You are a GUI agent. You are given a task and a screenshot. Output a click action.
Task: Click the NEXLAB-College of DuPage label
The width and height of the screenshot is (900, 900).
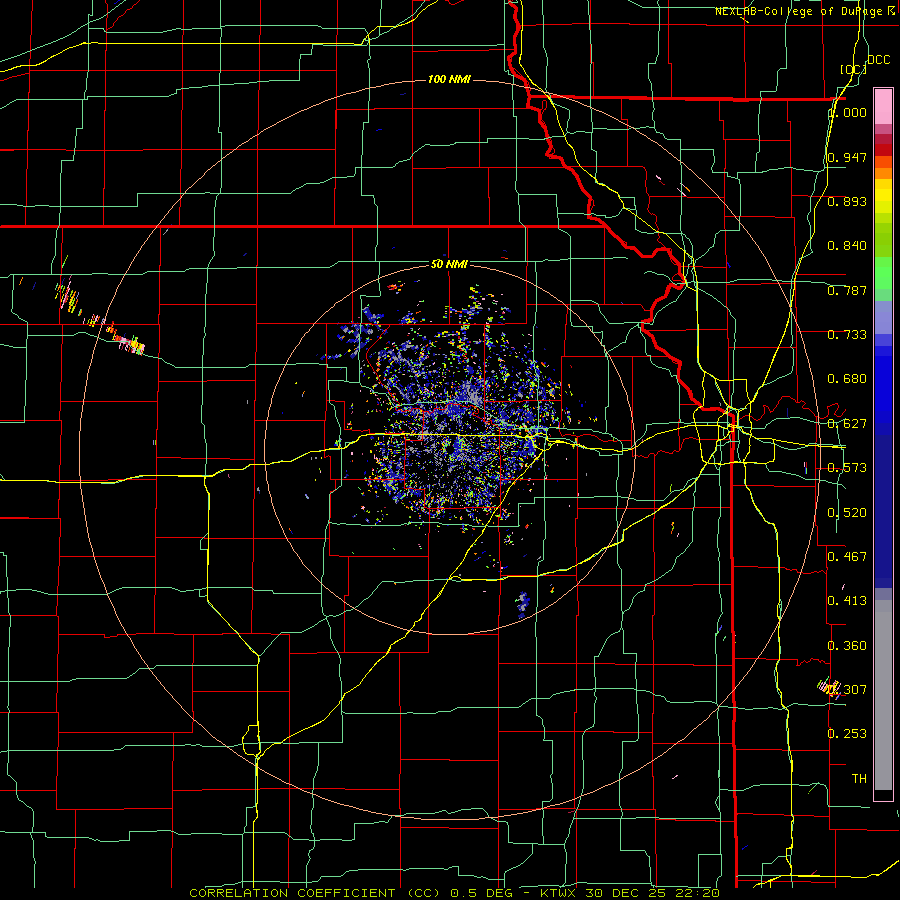tap(804, 11)
